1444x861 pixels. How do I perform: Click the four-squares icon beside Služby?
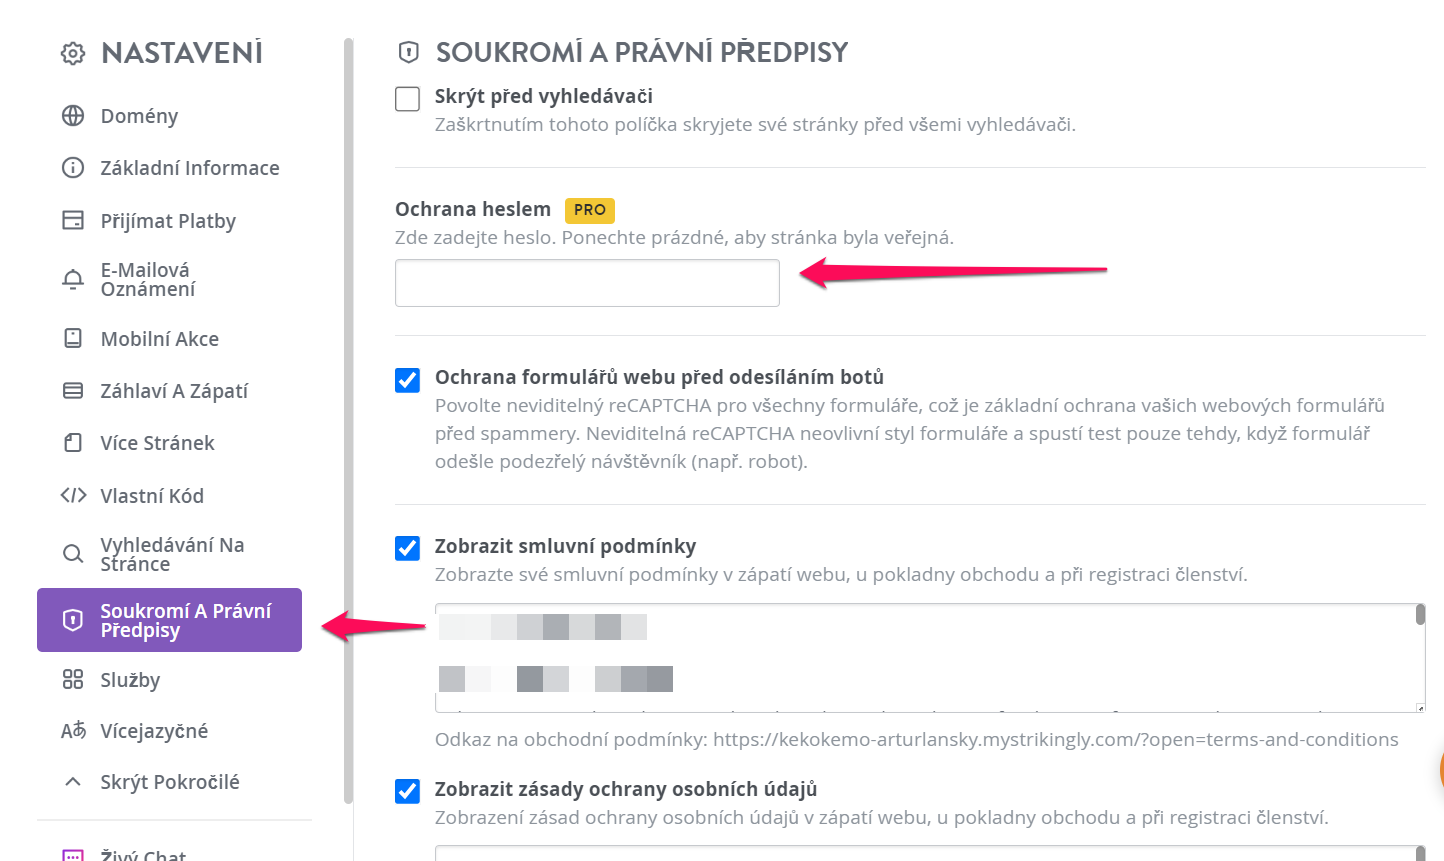pyautogui.click(x=73, y=680)
